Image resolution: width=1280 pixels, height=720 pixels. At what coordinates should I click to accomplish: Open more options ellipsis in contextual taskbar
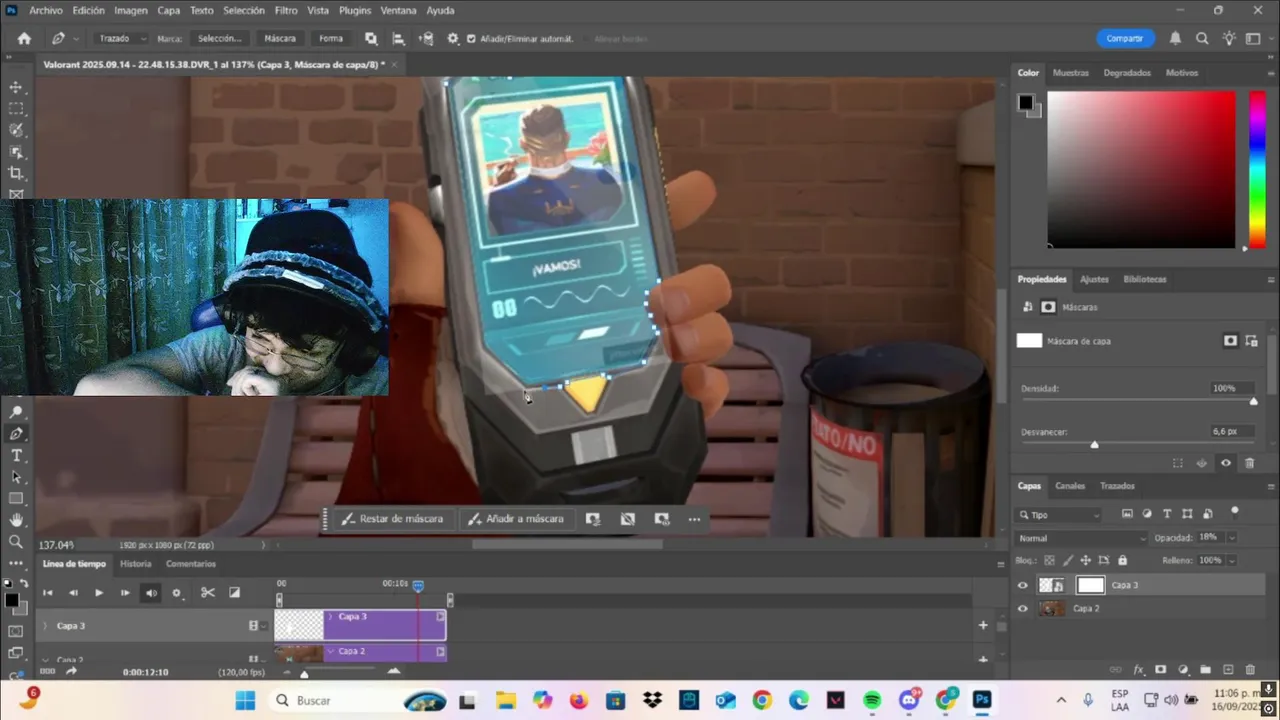point(694,519)
